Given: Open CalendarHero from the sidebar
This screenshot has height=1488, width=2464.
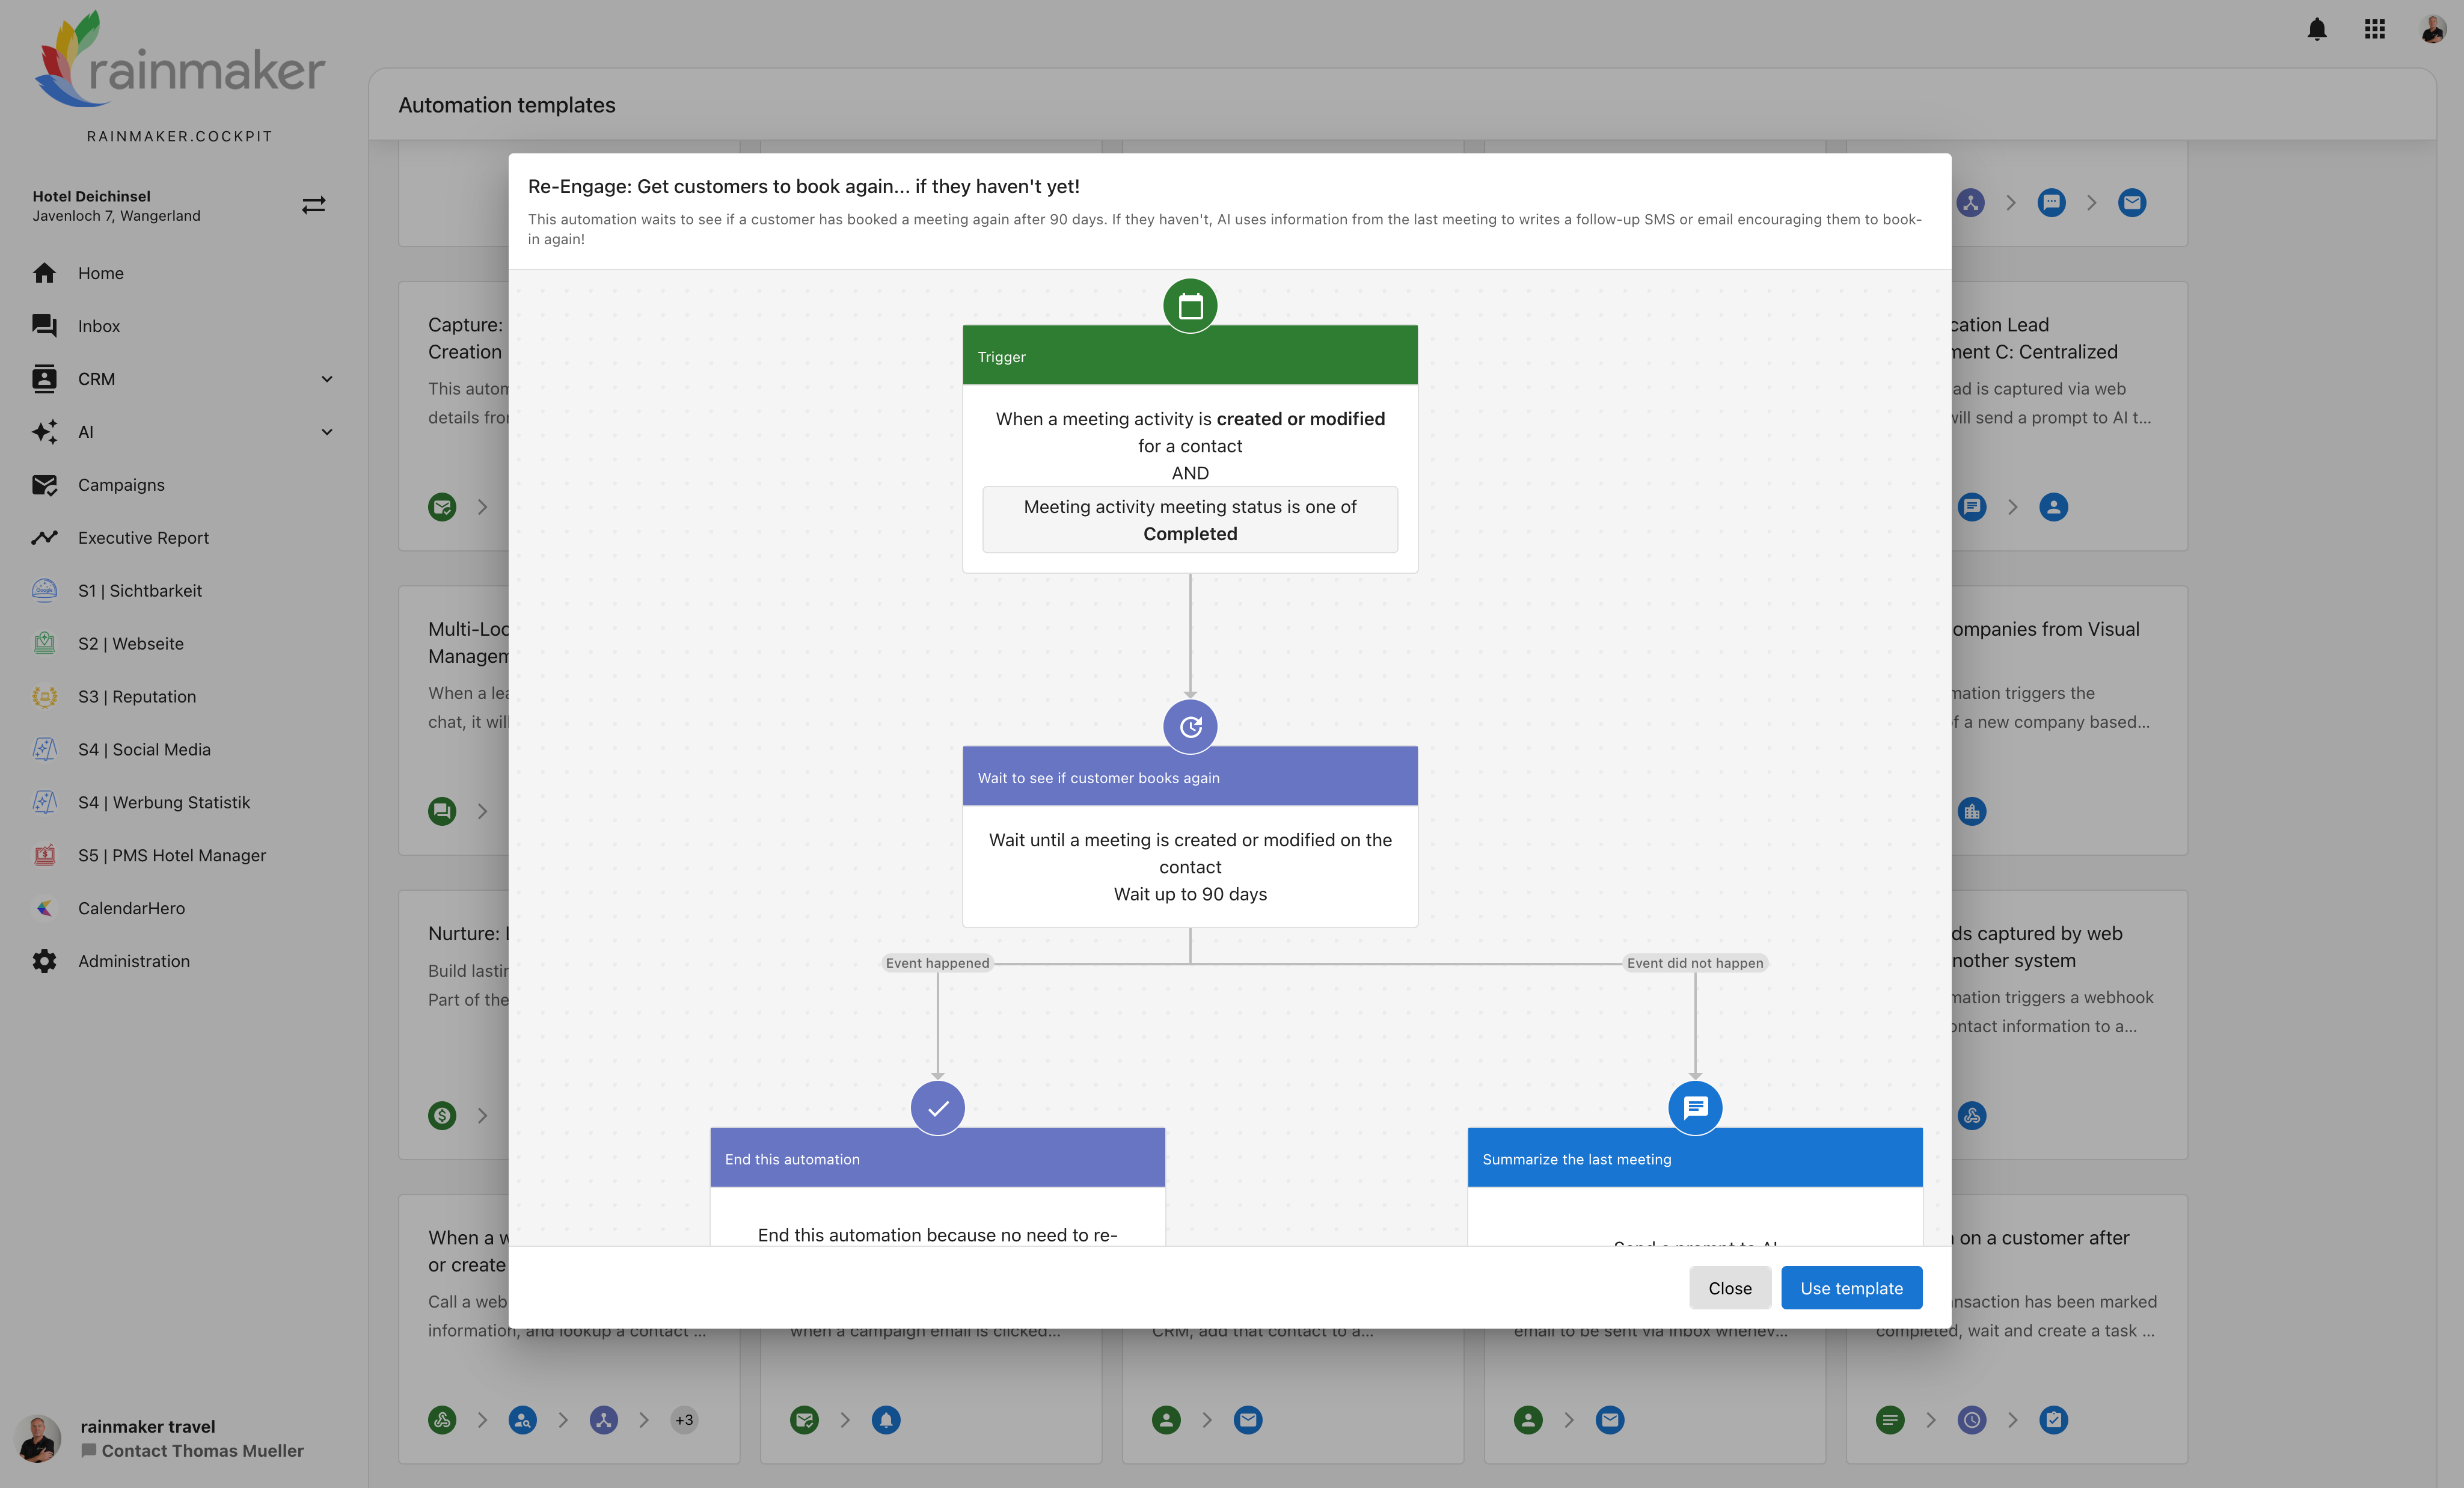Looking at the screenshot, I should 131,908.
